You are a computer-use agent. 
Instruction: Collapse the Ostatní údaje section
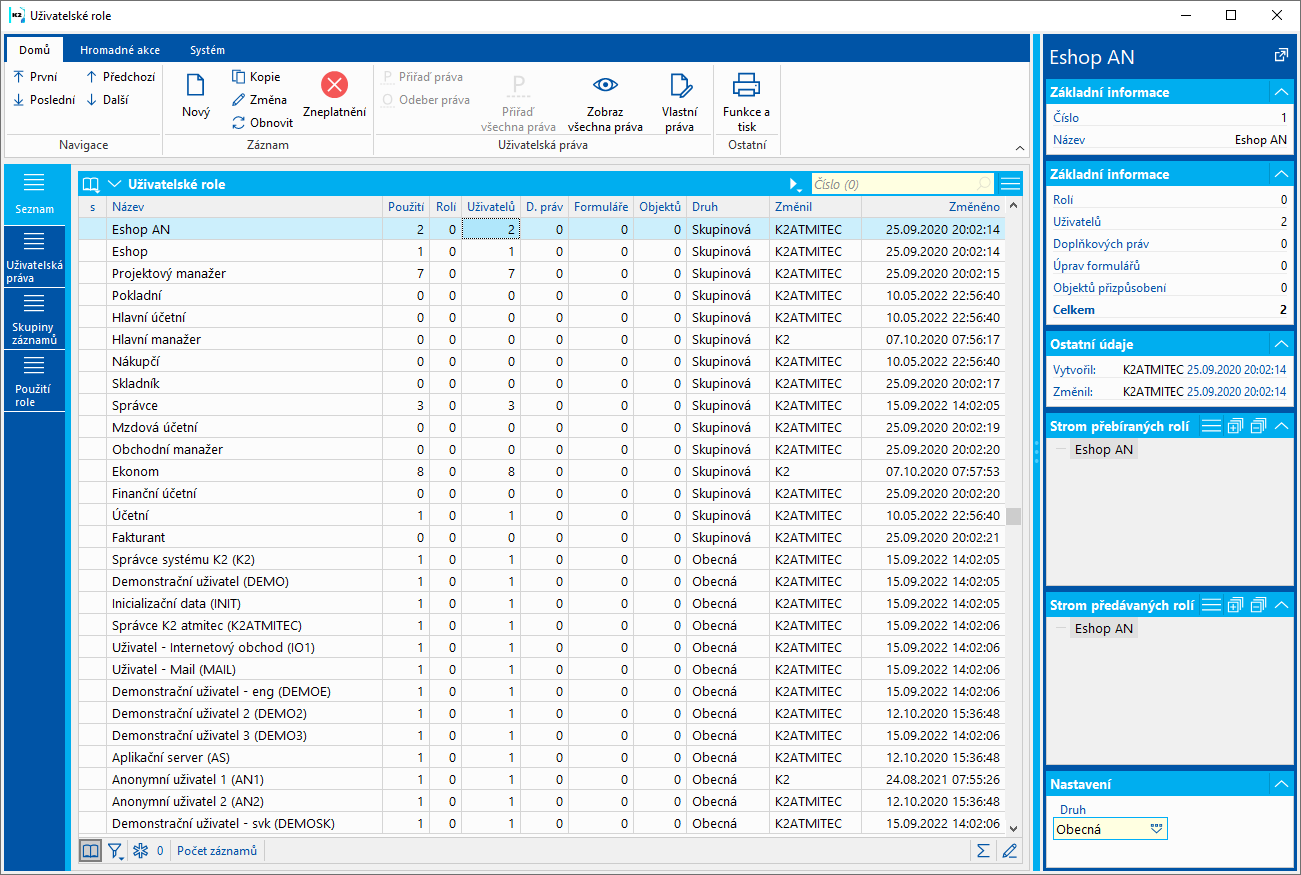click(1281, 344)
